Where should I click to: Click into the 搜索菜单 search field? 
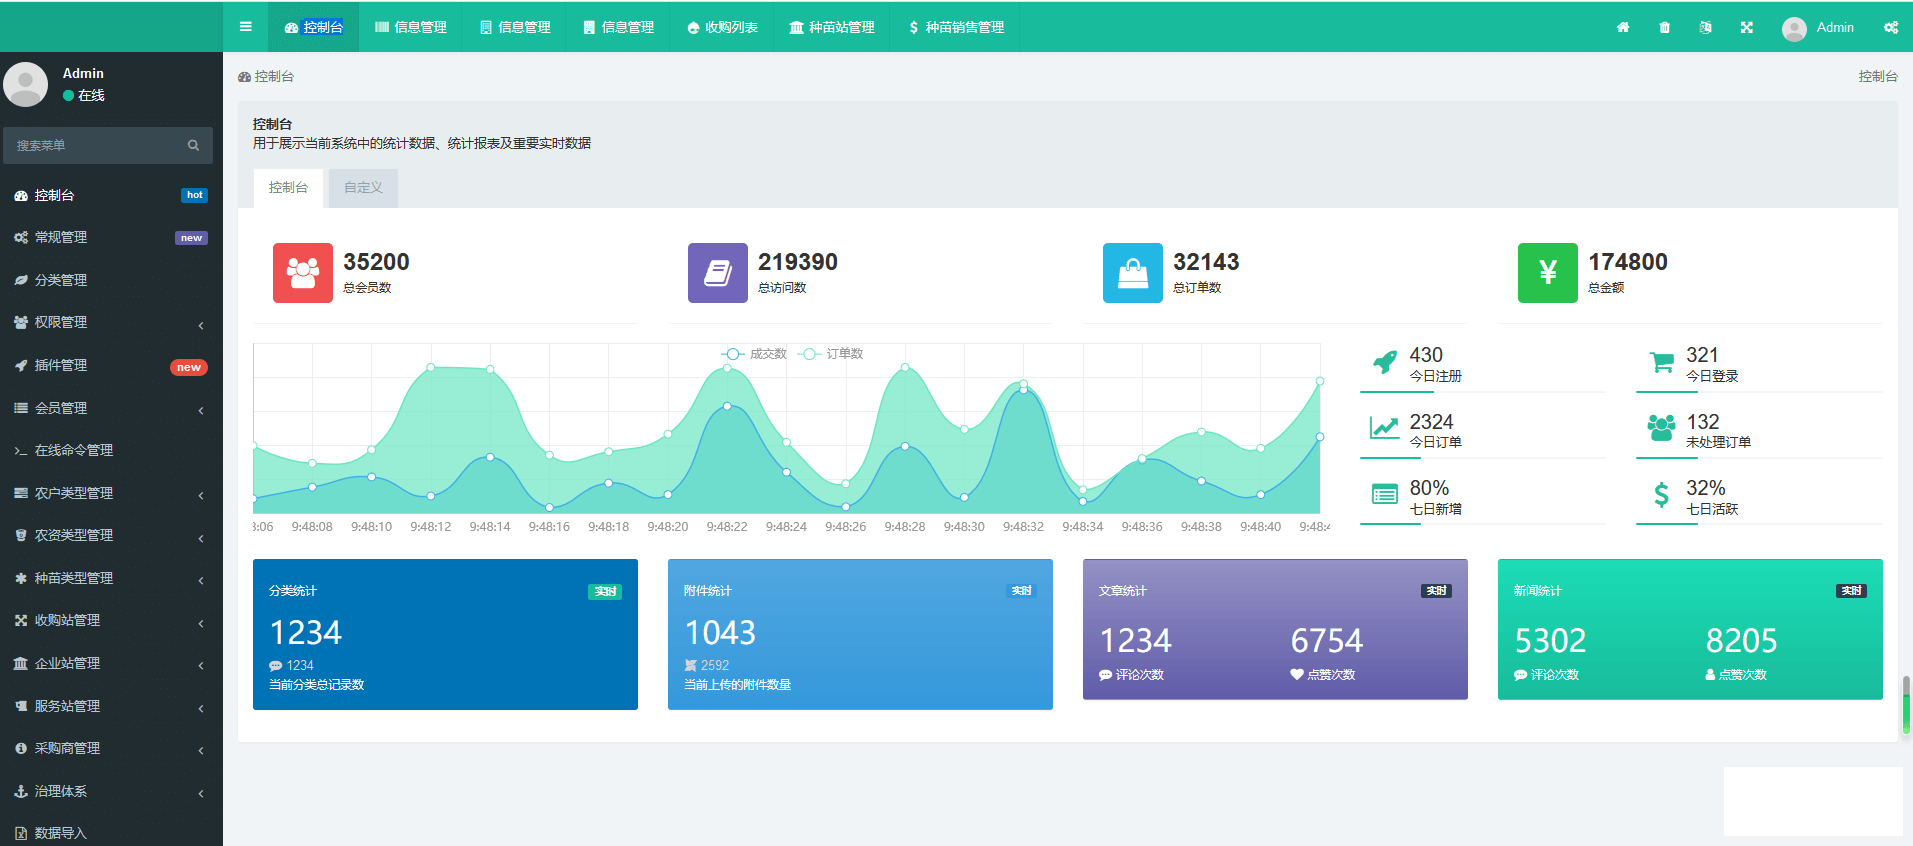pos(95,145)
